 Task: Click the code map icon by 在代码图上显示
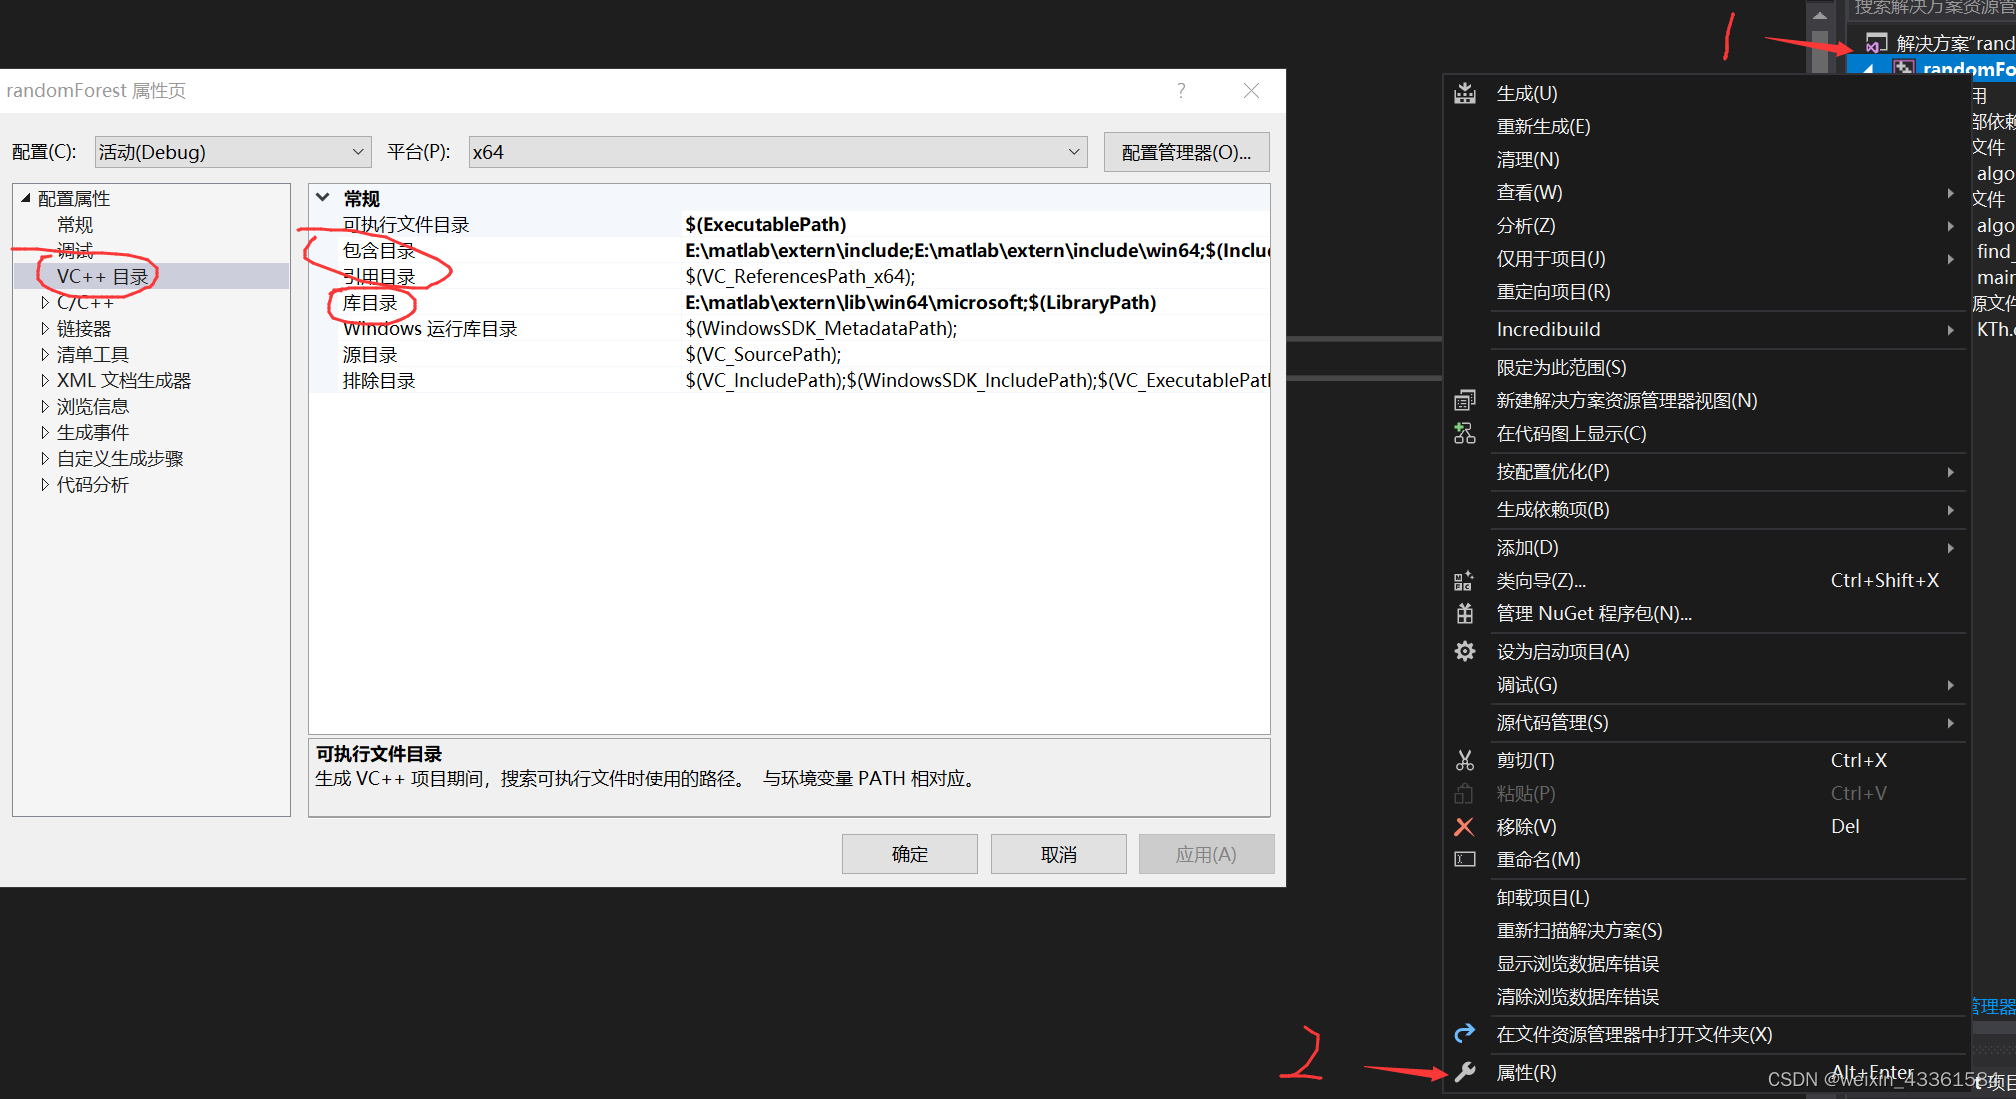(x=1465, y=434)
